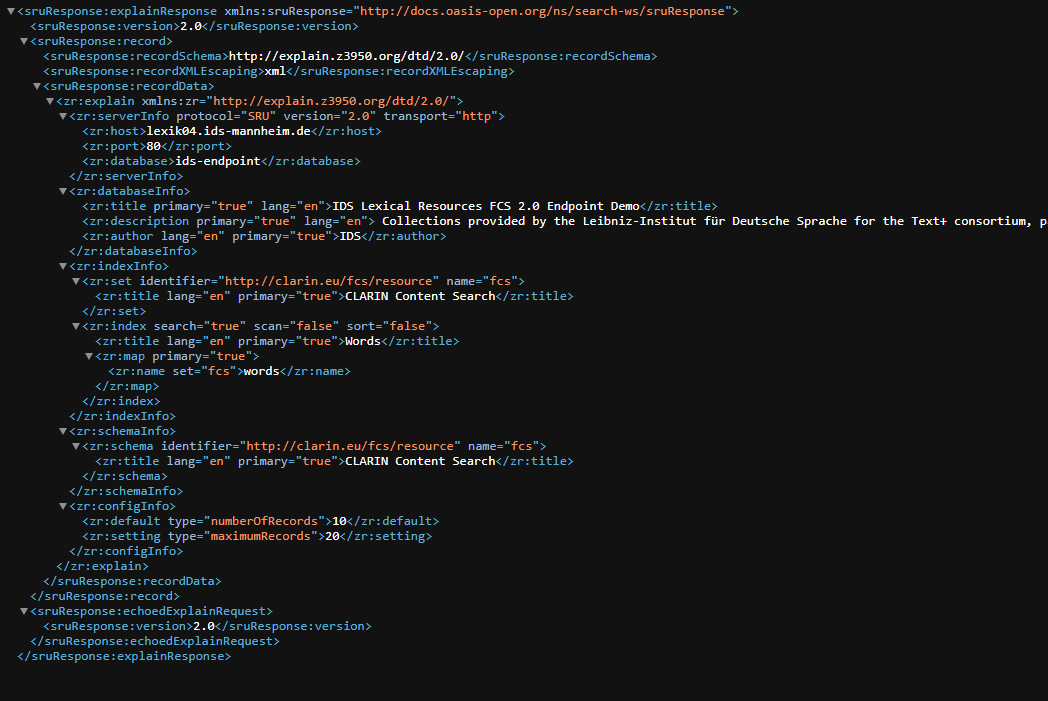Collapse the zr:indexInfo node
1048x701 pixels.
pos(63,266)
